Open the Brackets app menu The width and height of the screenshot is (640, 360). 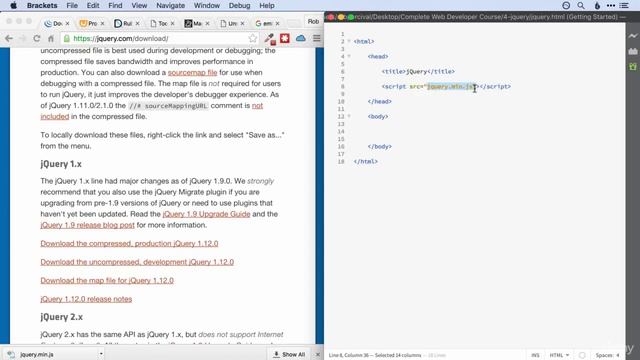tap(42, 5)
